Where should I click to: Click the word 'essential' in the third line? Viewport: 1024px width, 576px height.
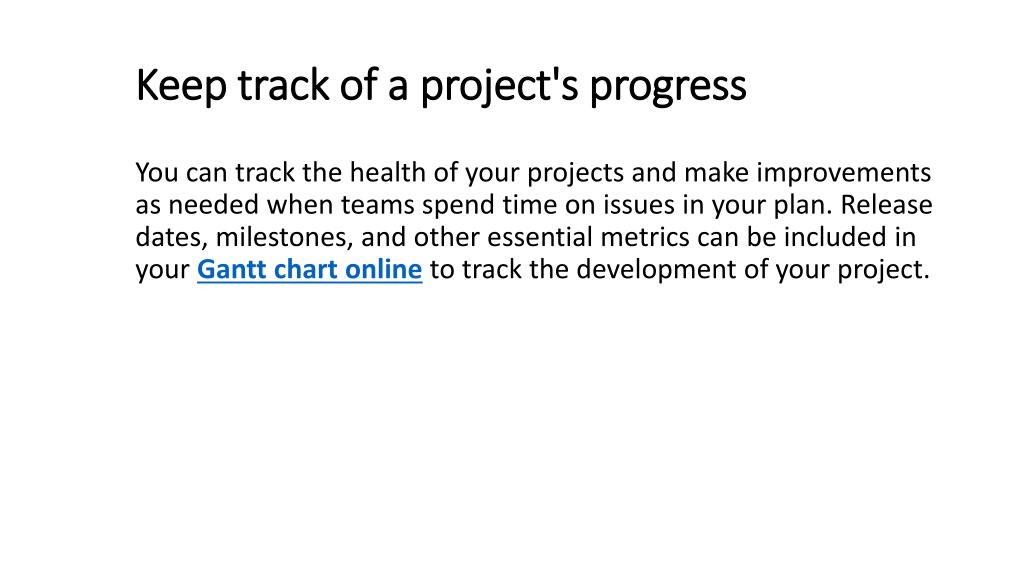click(539, 237)
